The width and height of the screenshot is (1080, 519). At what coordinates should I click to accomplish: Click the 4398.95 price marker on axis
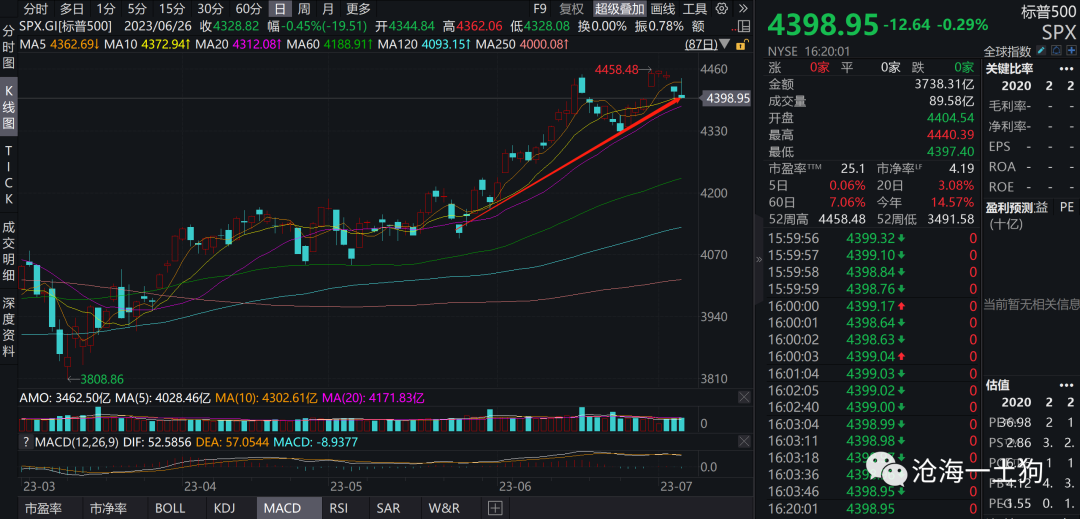727,98
